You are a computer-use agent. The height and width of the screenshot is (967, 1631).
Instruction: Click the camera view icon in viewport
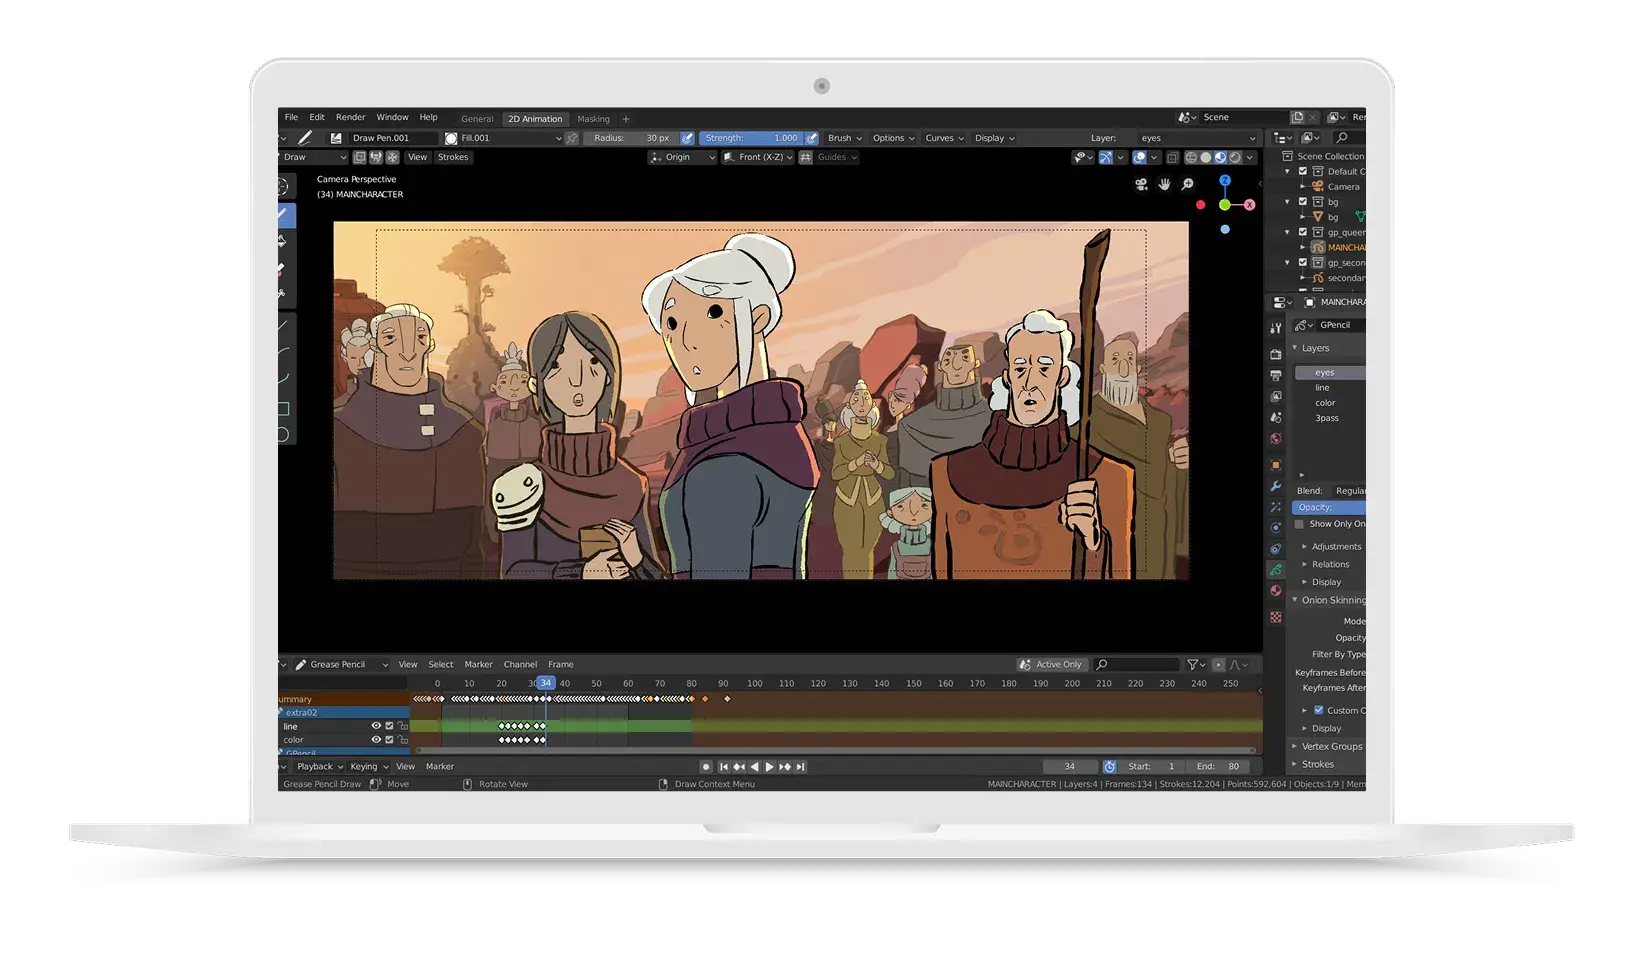(x=1141, y=184)
